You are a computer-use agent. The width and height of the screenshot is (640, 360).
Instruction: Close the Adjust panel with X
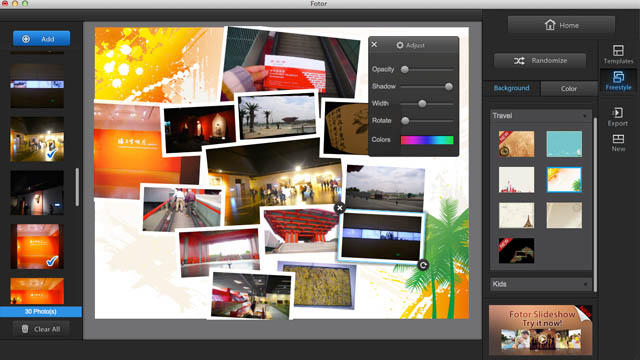[374, 44]
